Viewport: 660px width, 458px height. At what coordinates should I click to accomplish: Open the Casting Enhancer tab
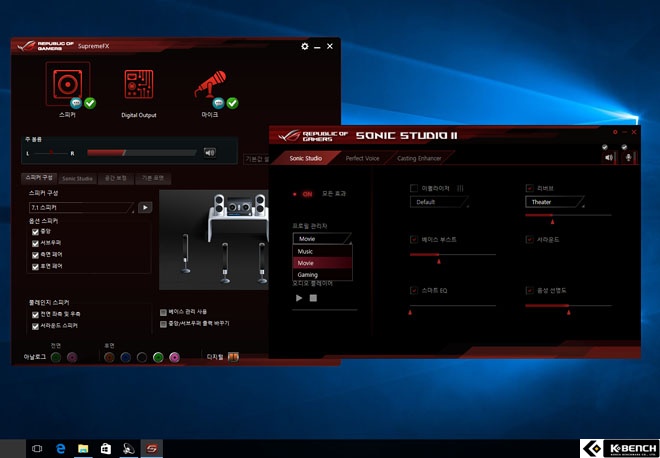click(419, 159)
